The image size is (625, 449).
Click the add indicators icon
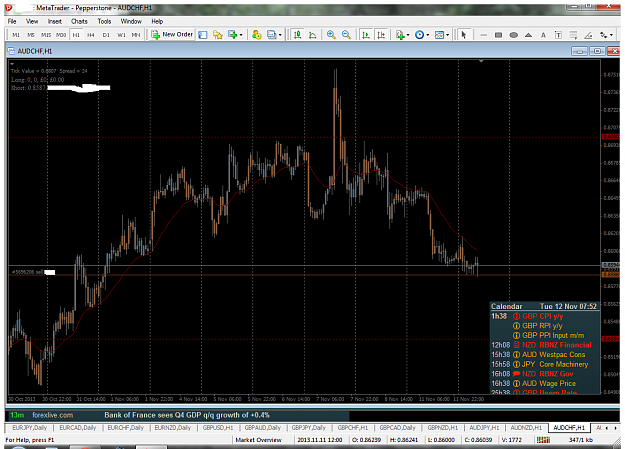[400, 35]
